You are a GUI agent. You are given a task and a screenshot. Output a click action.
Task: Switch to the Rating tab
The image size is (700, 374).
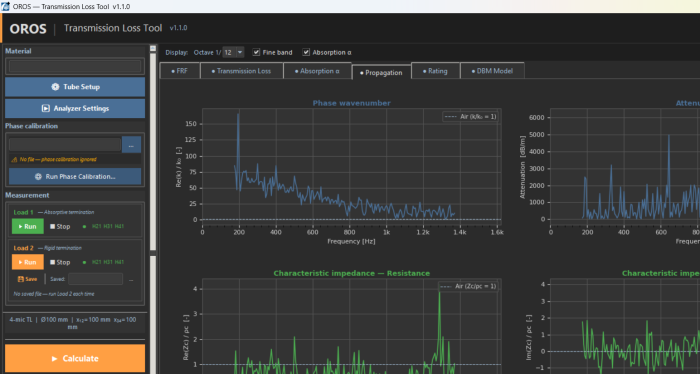click(435, 71)
